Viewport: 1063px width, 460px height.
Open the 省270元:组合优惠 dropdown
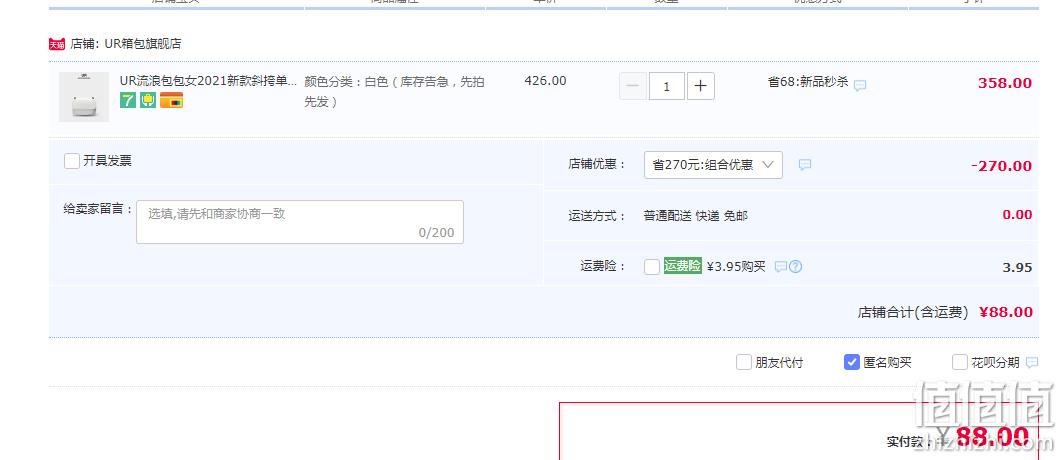[x=713, y=165]
